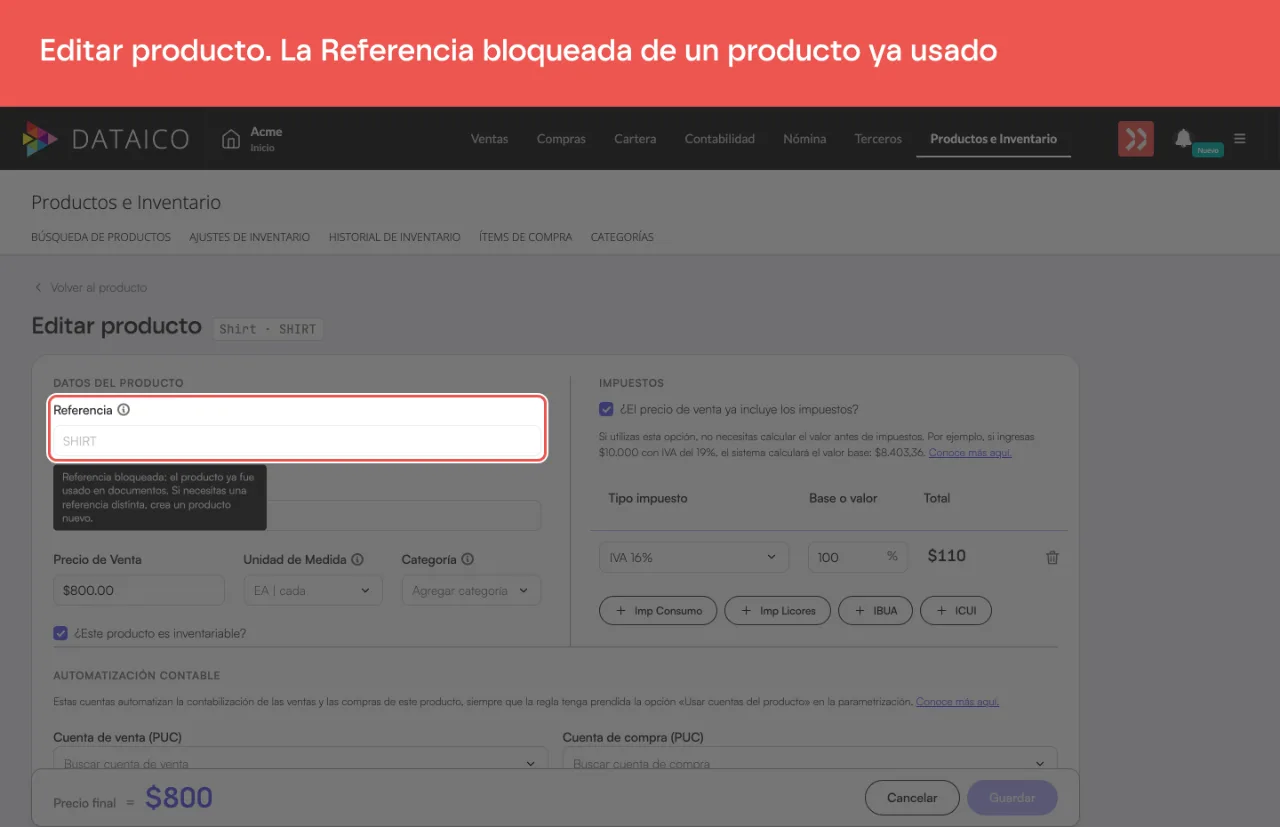Click the Dataico logo icon
Viewport: 1280px width, 827px height.
pyautogui.click(x=40, y=139)
